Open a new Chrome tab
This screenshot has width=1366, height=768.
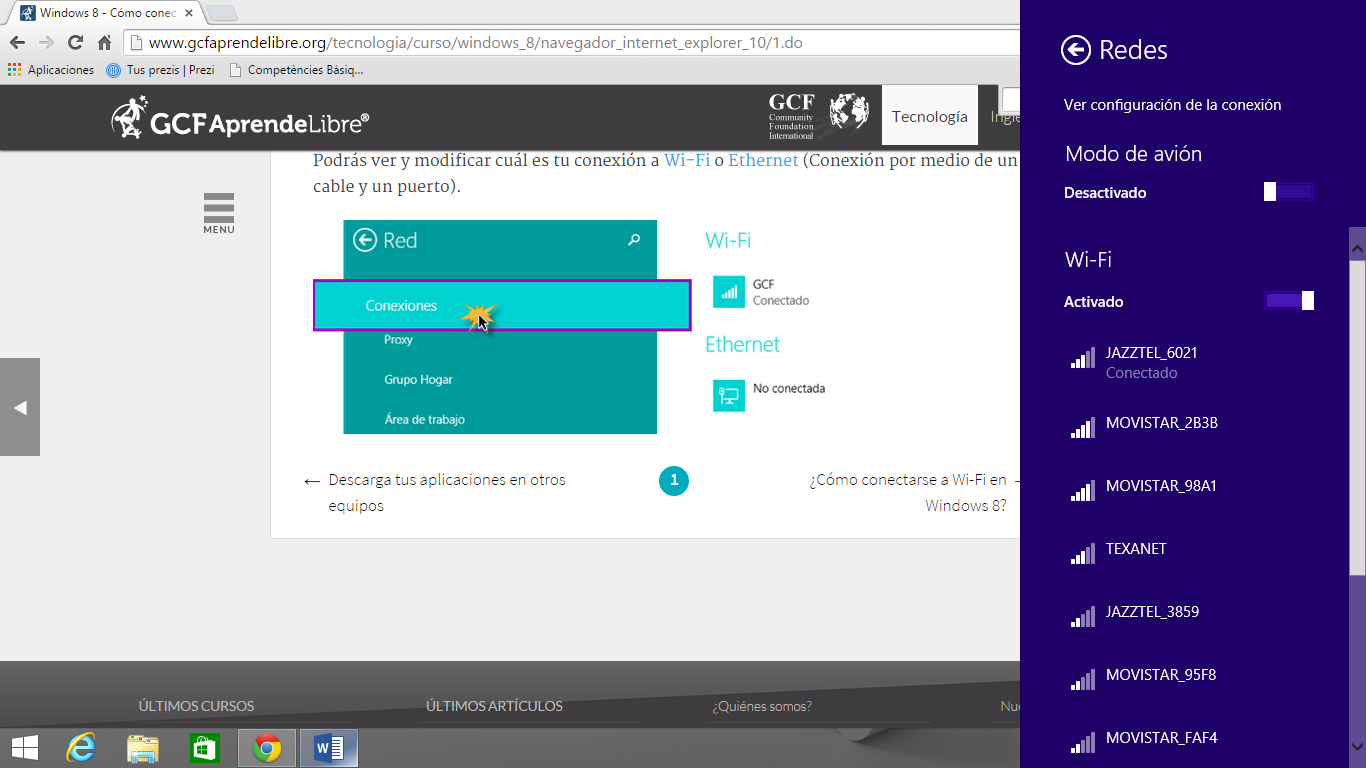coord(221,14)
